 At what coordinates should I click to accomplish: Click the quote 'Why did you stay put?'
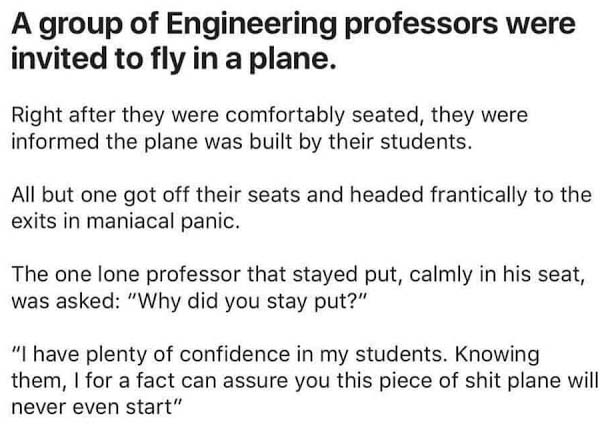(247, 302)
